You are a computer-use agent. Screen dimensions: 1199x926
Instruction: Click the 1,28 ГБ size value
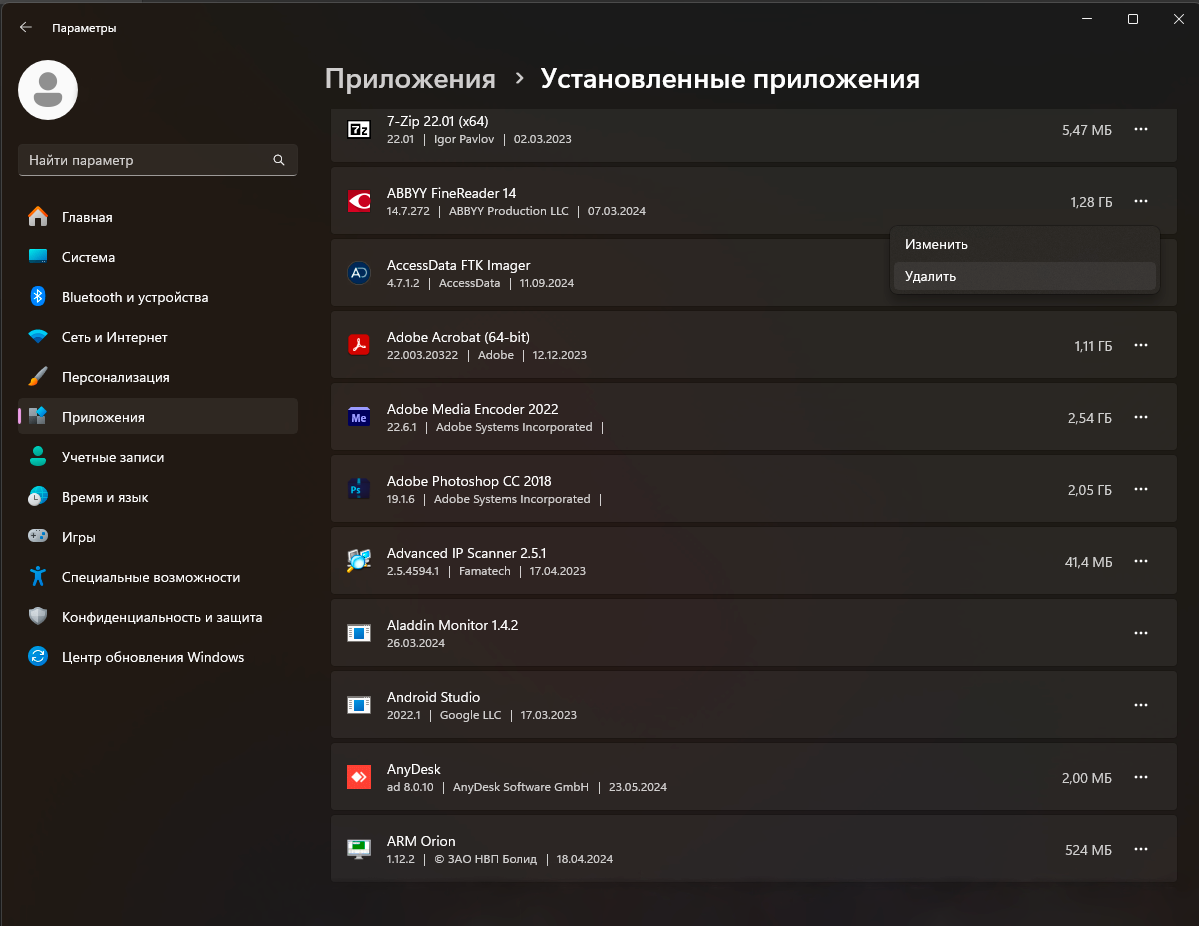coord(1091,202)
